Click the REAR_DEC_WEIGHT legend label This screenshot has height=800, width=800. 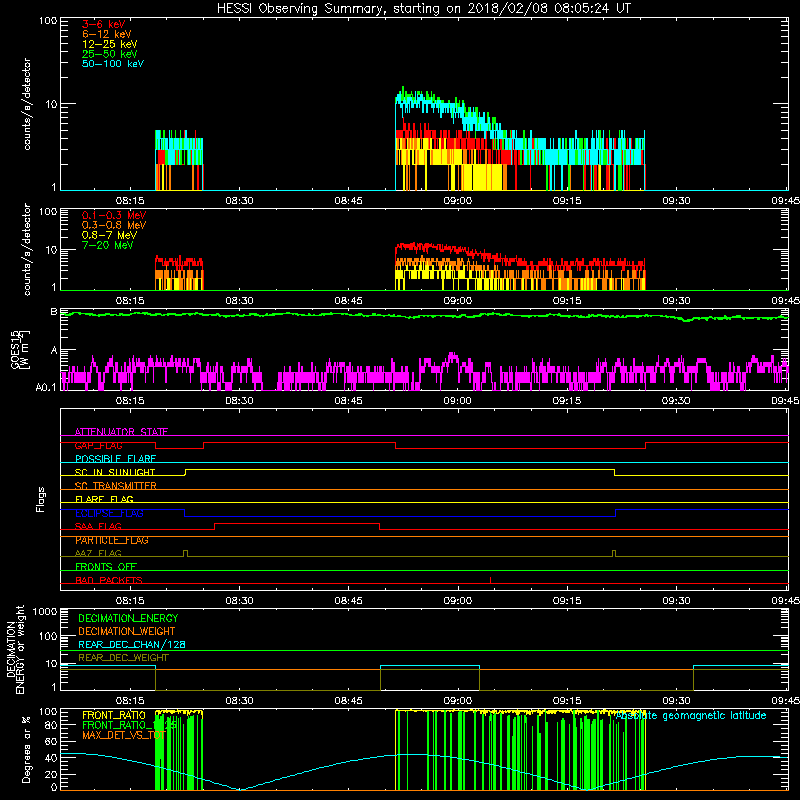coord(123,658)
